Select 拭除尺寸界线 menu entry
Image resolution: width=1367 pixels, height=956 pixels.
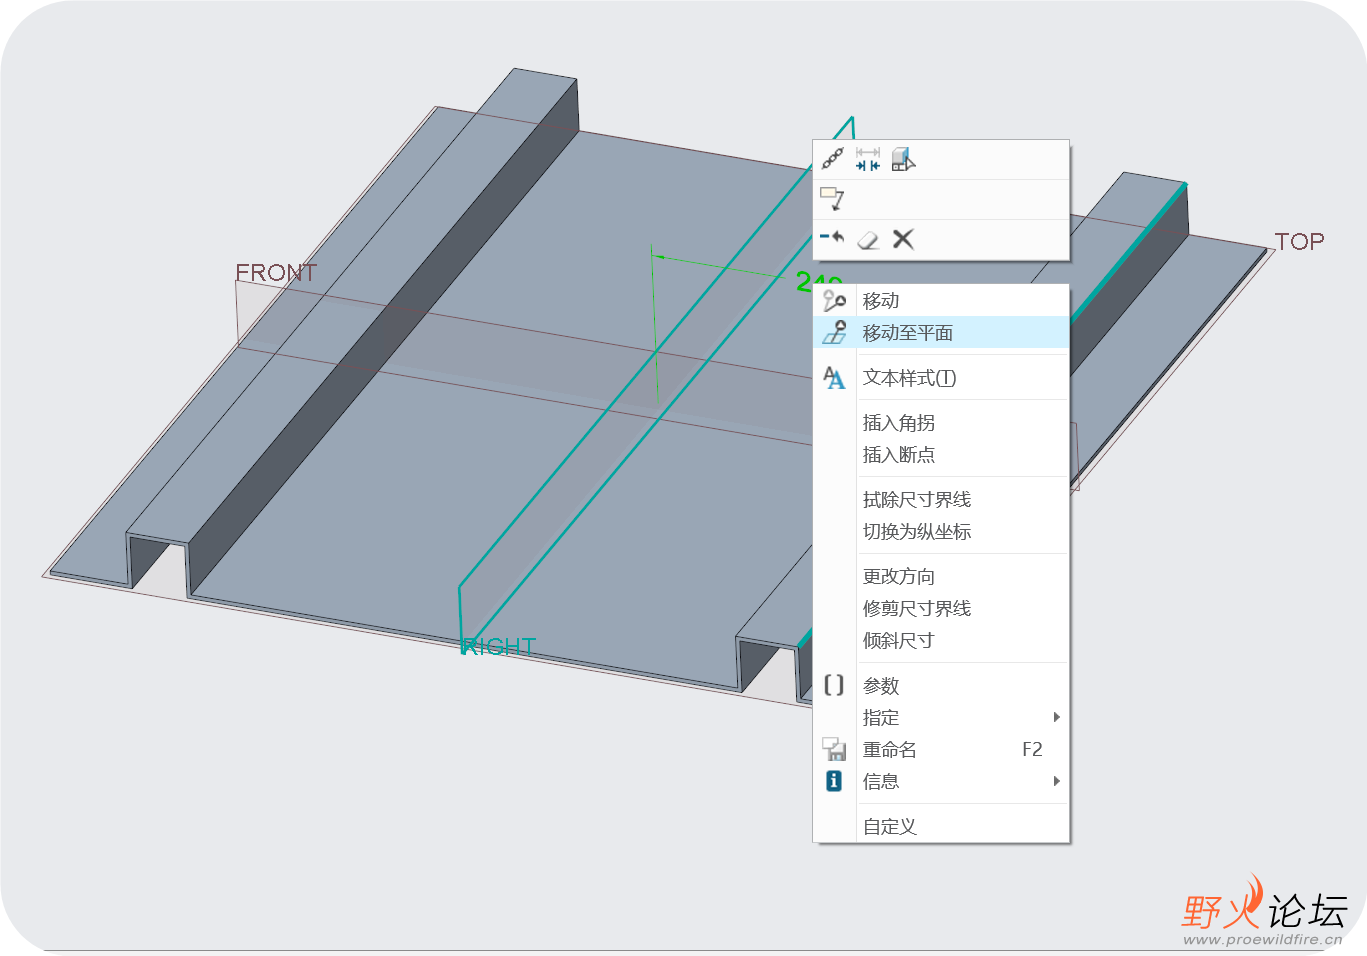pyautogui.click(x=942, y=500)
